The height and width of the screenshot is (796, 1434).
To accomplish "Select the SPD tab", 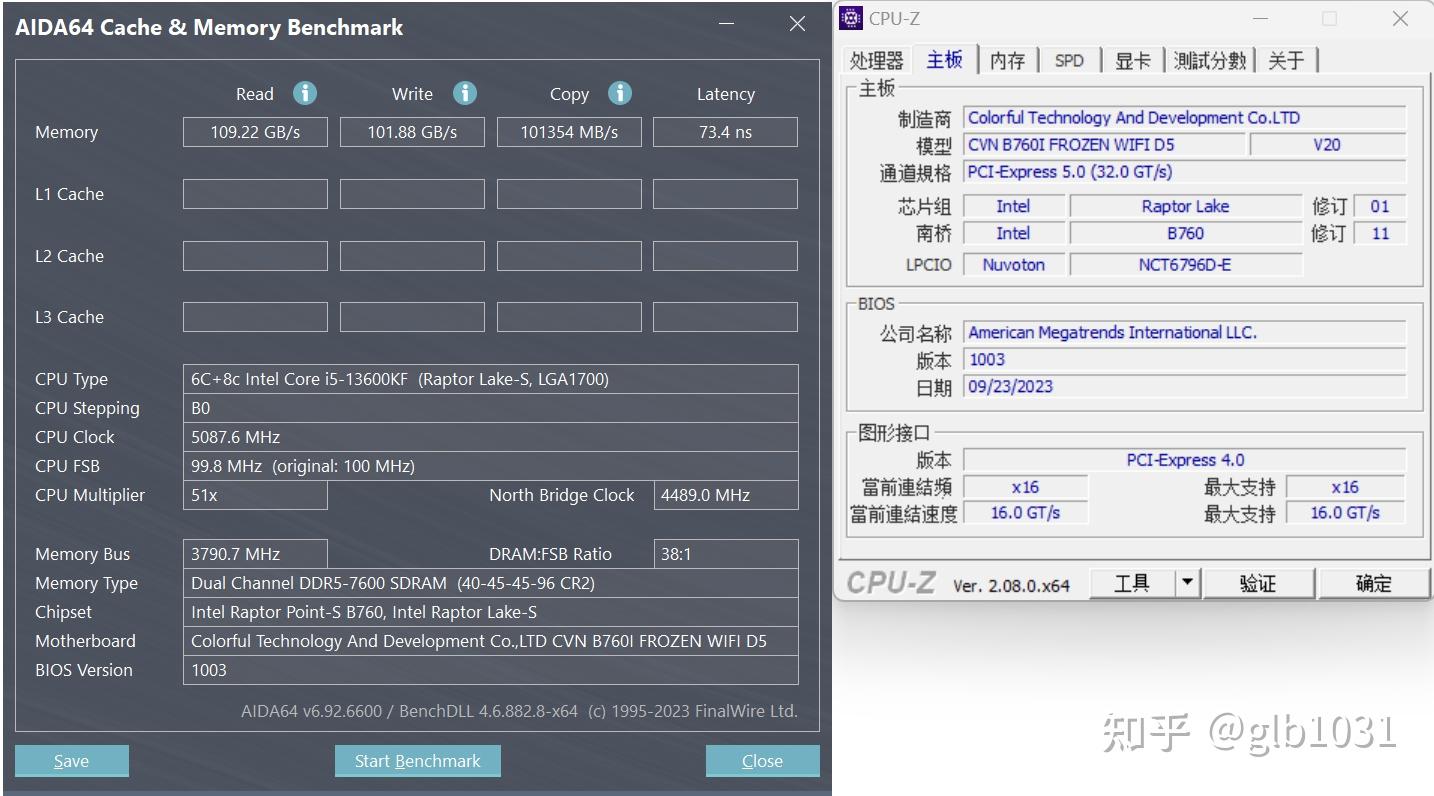I will (1069, 60).
